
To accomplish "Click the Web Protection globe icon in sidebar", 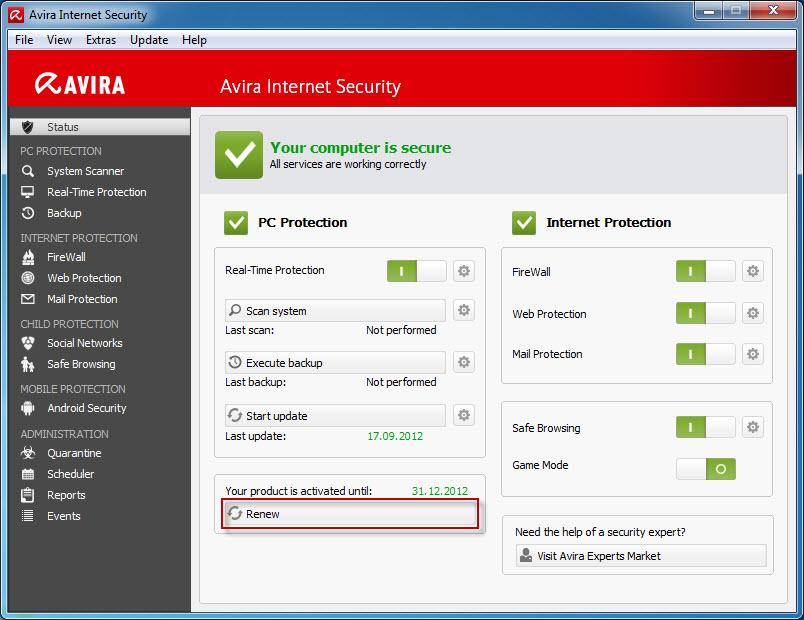I will (x=28, y=278).
